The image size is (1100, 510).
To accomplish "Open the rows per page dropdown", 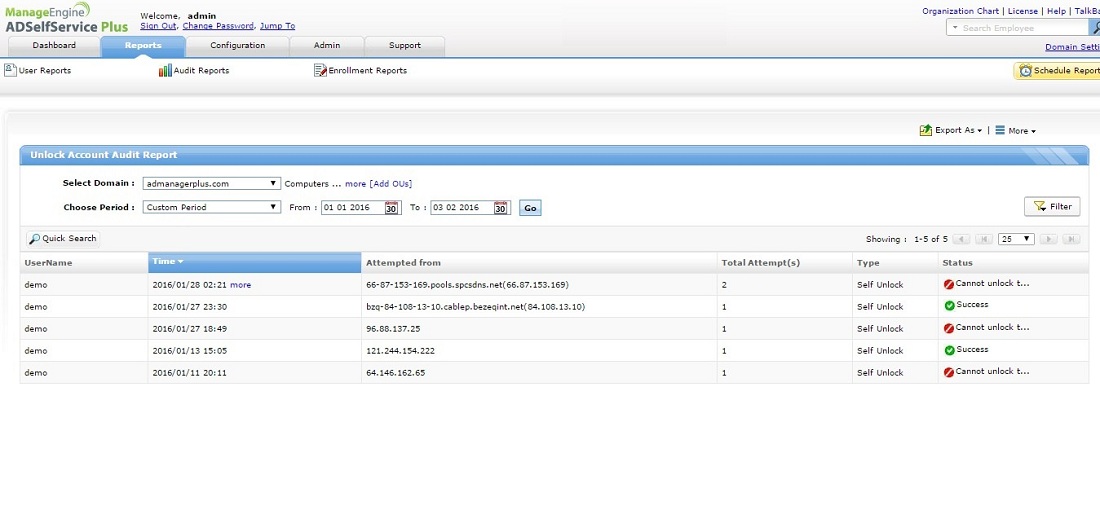I will click(x=1017, y=239).
